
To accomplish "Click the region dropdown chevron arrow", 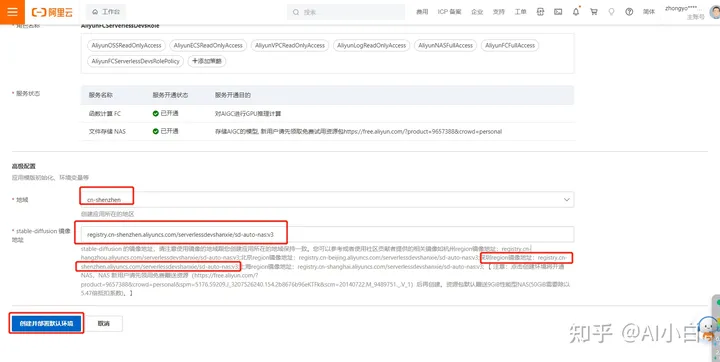I will pyautogui.click(x=567, y=199).
